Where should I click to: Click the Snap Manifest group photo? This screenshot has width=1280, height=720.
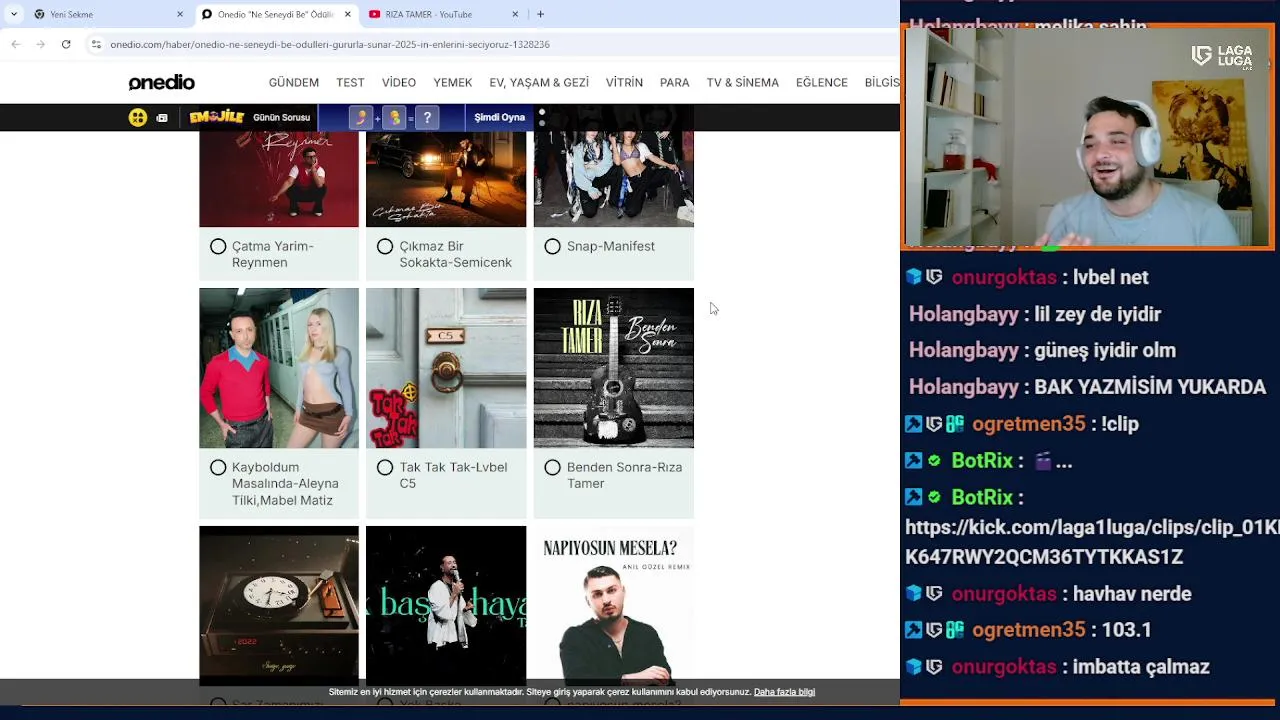(x=613, y=179)
